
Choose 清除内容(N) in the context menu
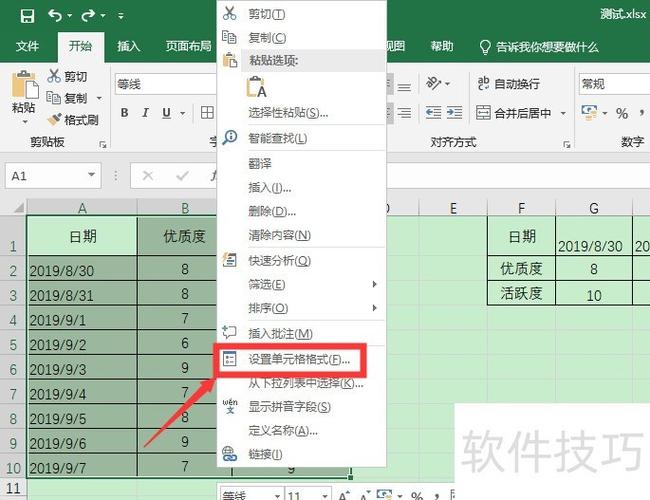[302, 235]
